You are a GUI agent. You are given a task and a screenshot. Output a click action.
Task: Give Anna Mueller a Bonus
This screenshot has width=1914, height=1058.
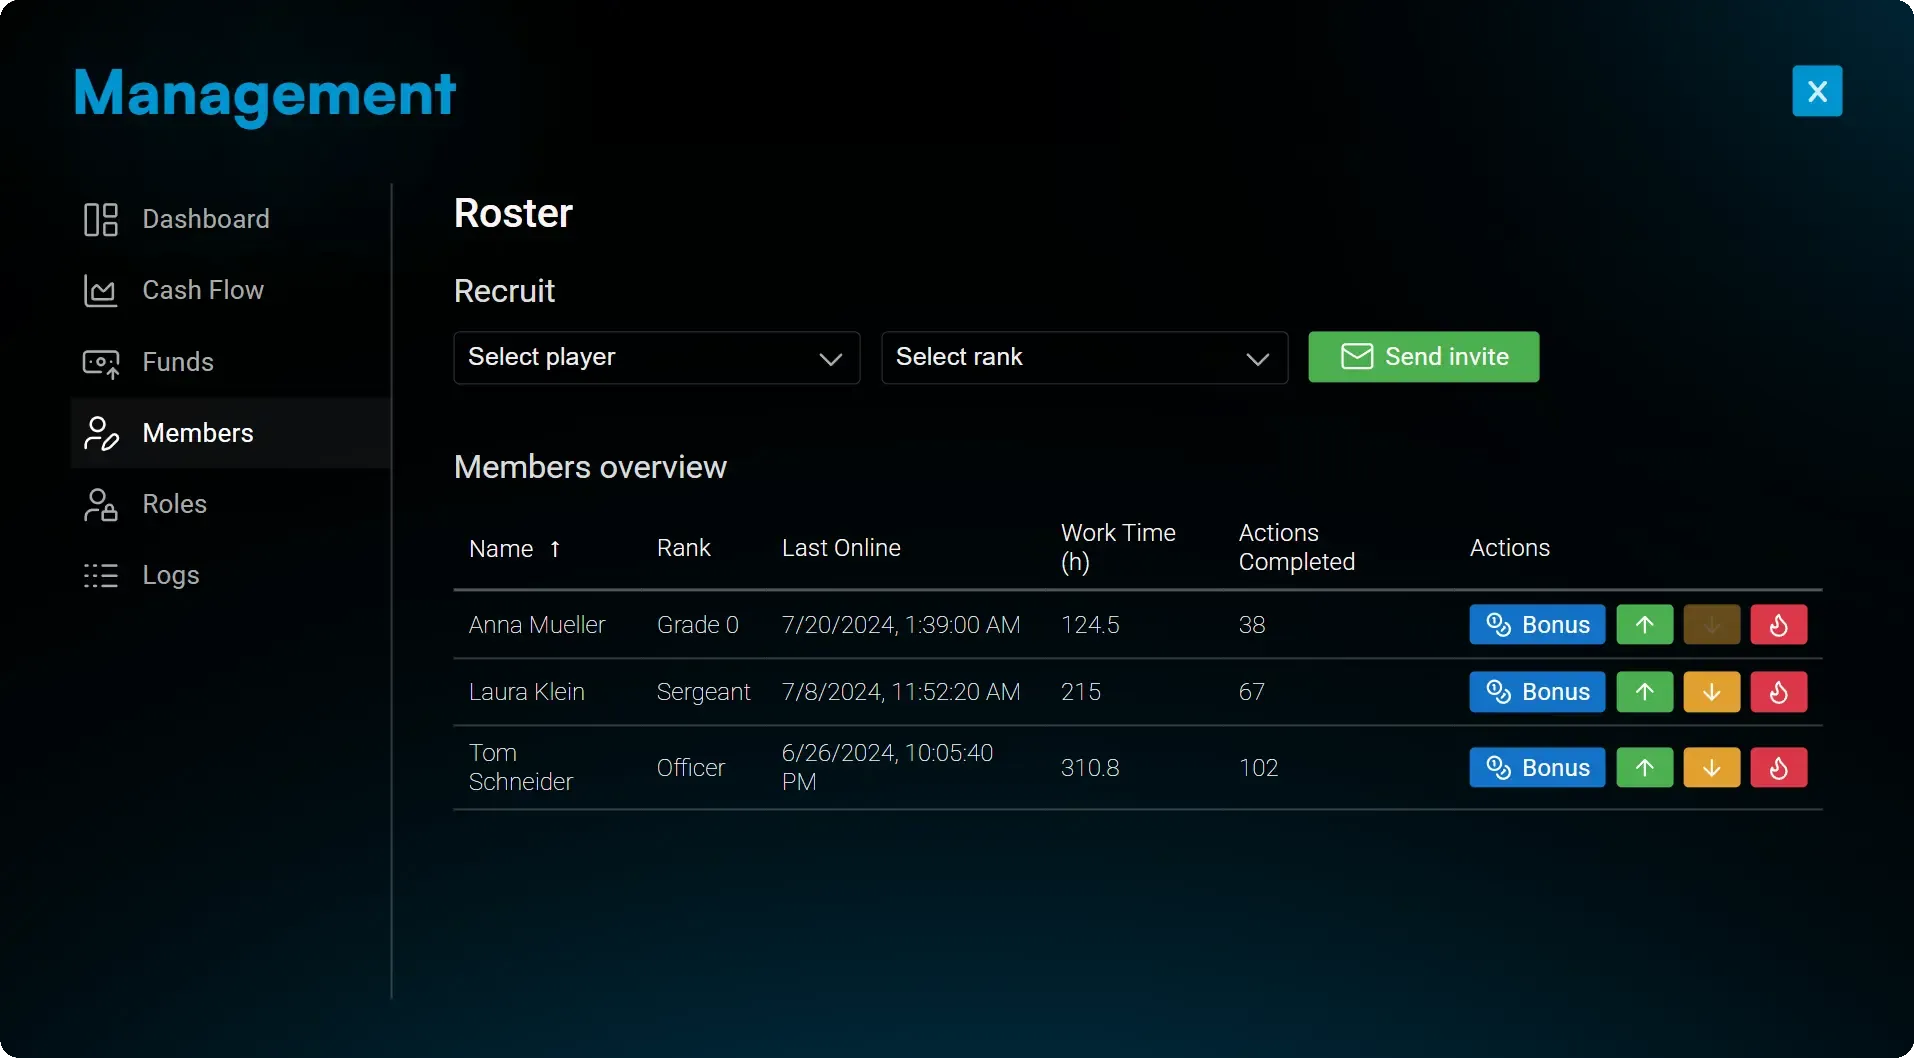pyautogui.click(x=1537, y=624)
